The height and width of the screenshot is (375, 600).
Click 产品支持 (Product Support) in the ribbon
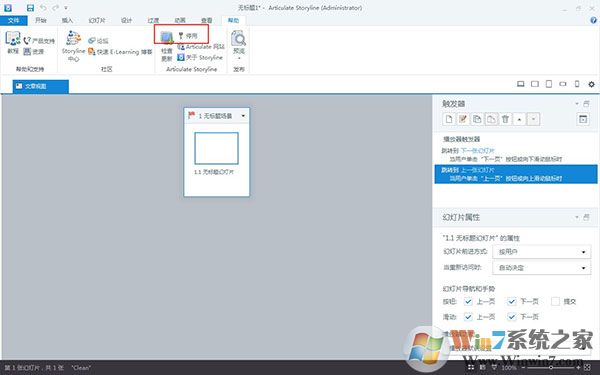pyautogui.click(x=39, y=41)
